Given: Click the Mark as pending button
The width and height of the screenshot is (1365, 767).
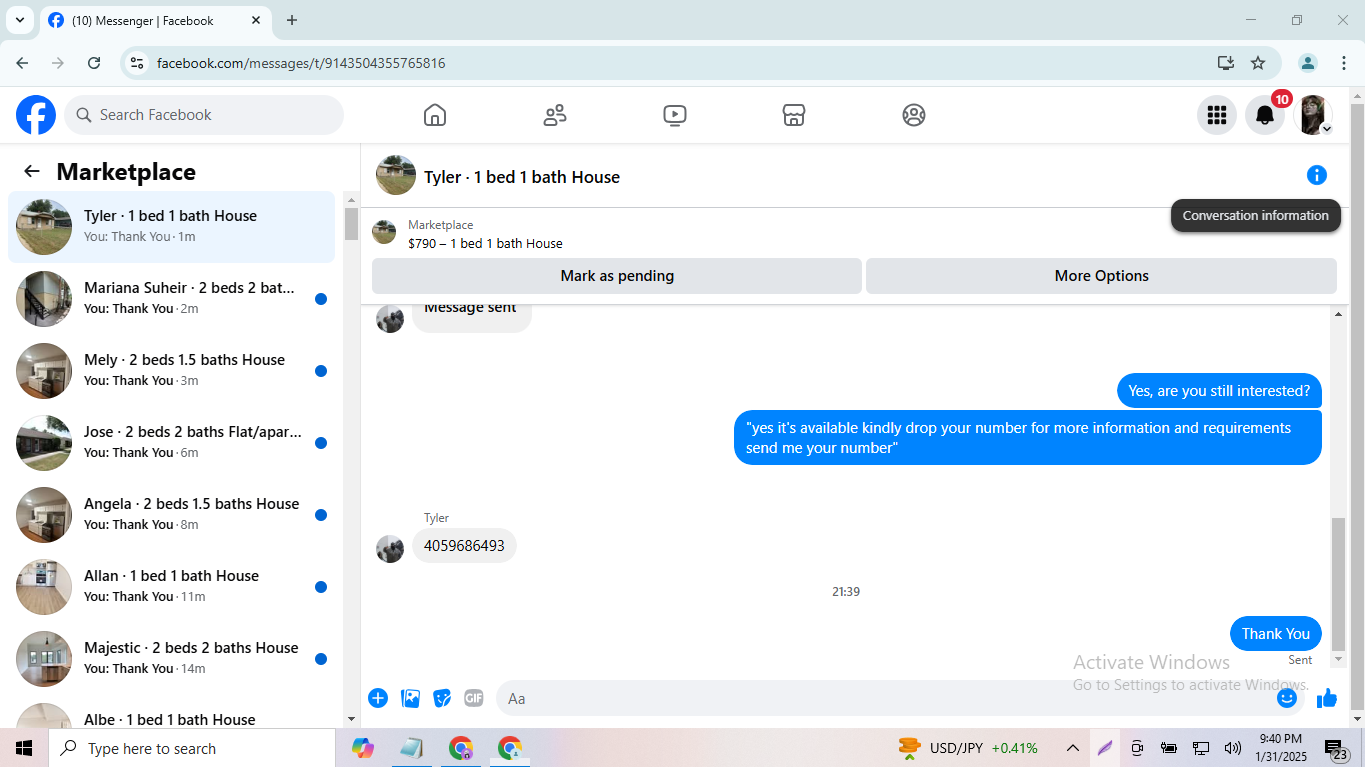Looking at the screenshot, I should tap(617, 276).
